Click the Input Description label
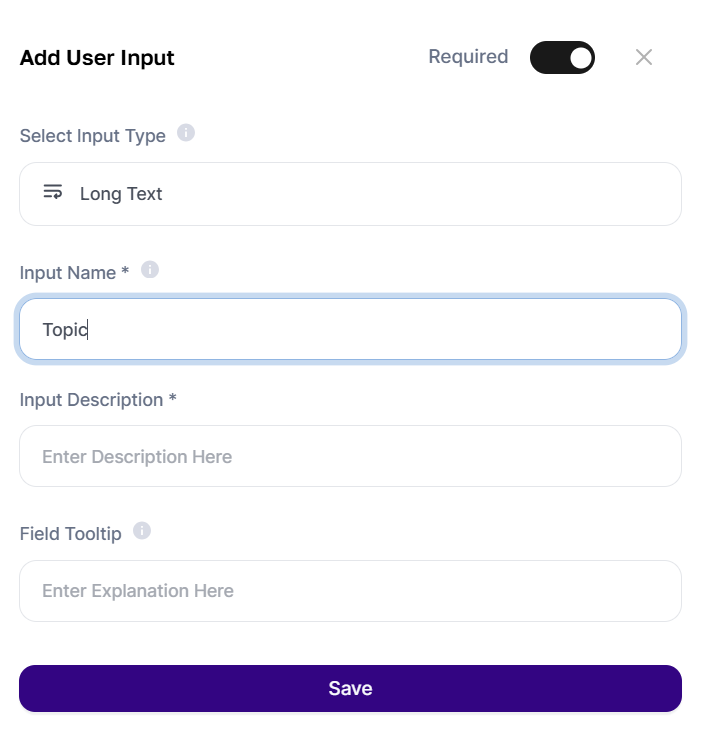This screenshot has width=701, height=756. (98, 400)
